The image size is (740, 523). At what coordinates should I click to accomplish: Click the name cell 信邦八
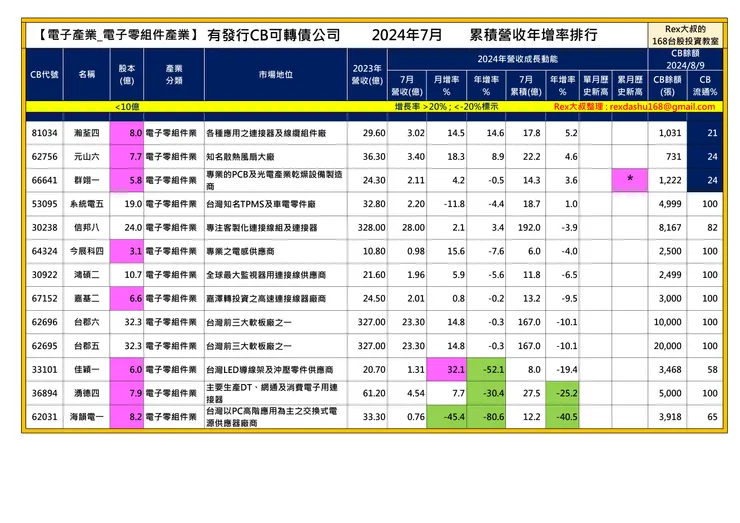point(87,228)
